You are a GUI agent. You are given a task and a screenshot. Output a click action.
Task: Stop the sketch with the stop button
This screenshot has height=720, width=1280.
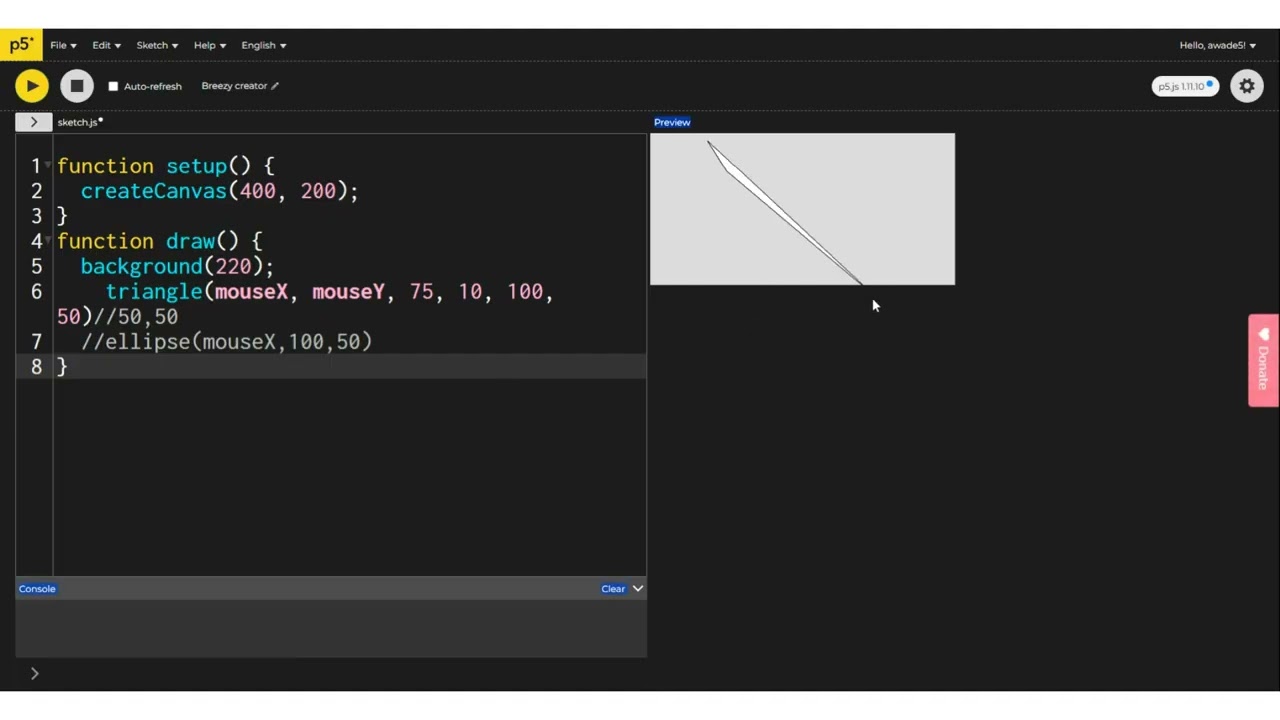(x=77, y=86)
